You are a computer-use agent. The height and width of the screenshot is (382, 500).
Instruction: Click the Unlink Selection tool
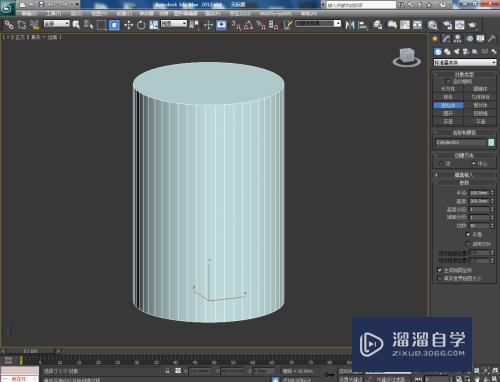coord(22,25)
